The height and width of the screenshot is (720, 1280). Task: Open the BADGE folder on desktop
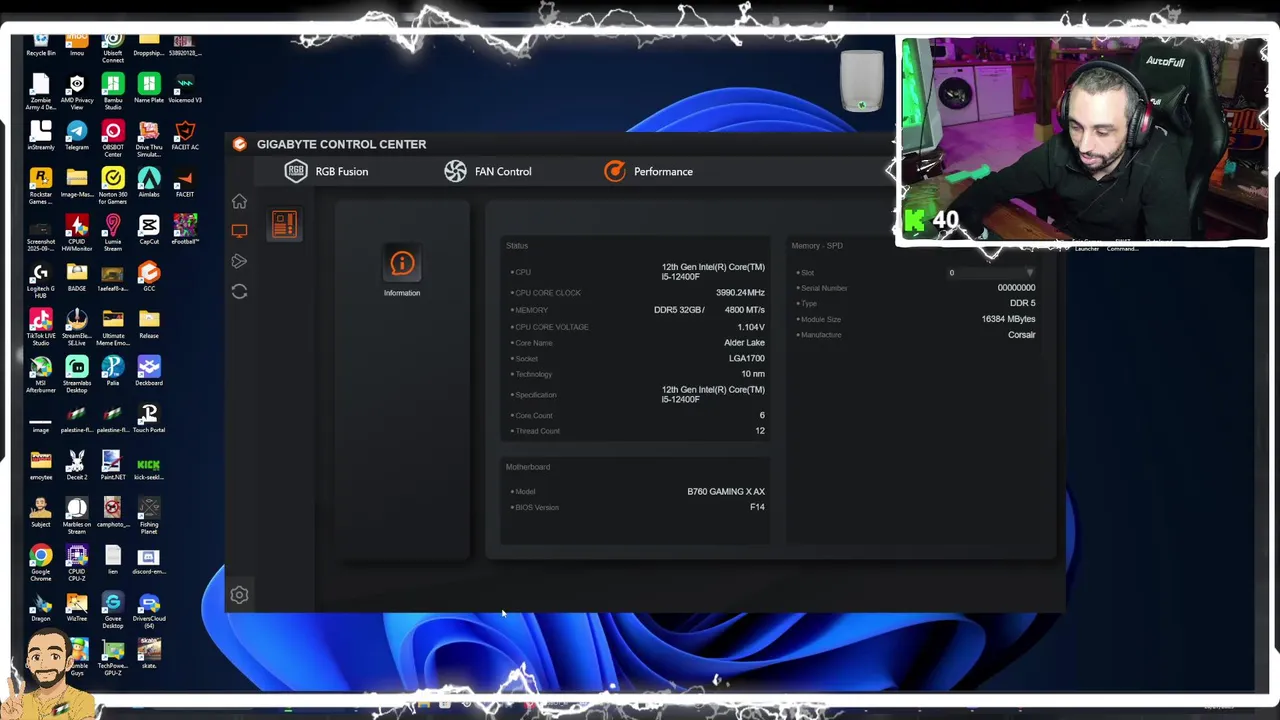click(x=77, y=276)
